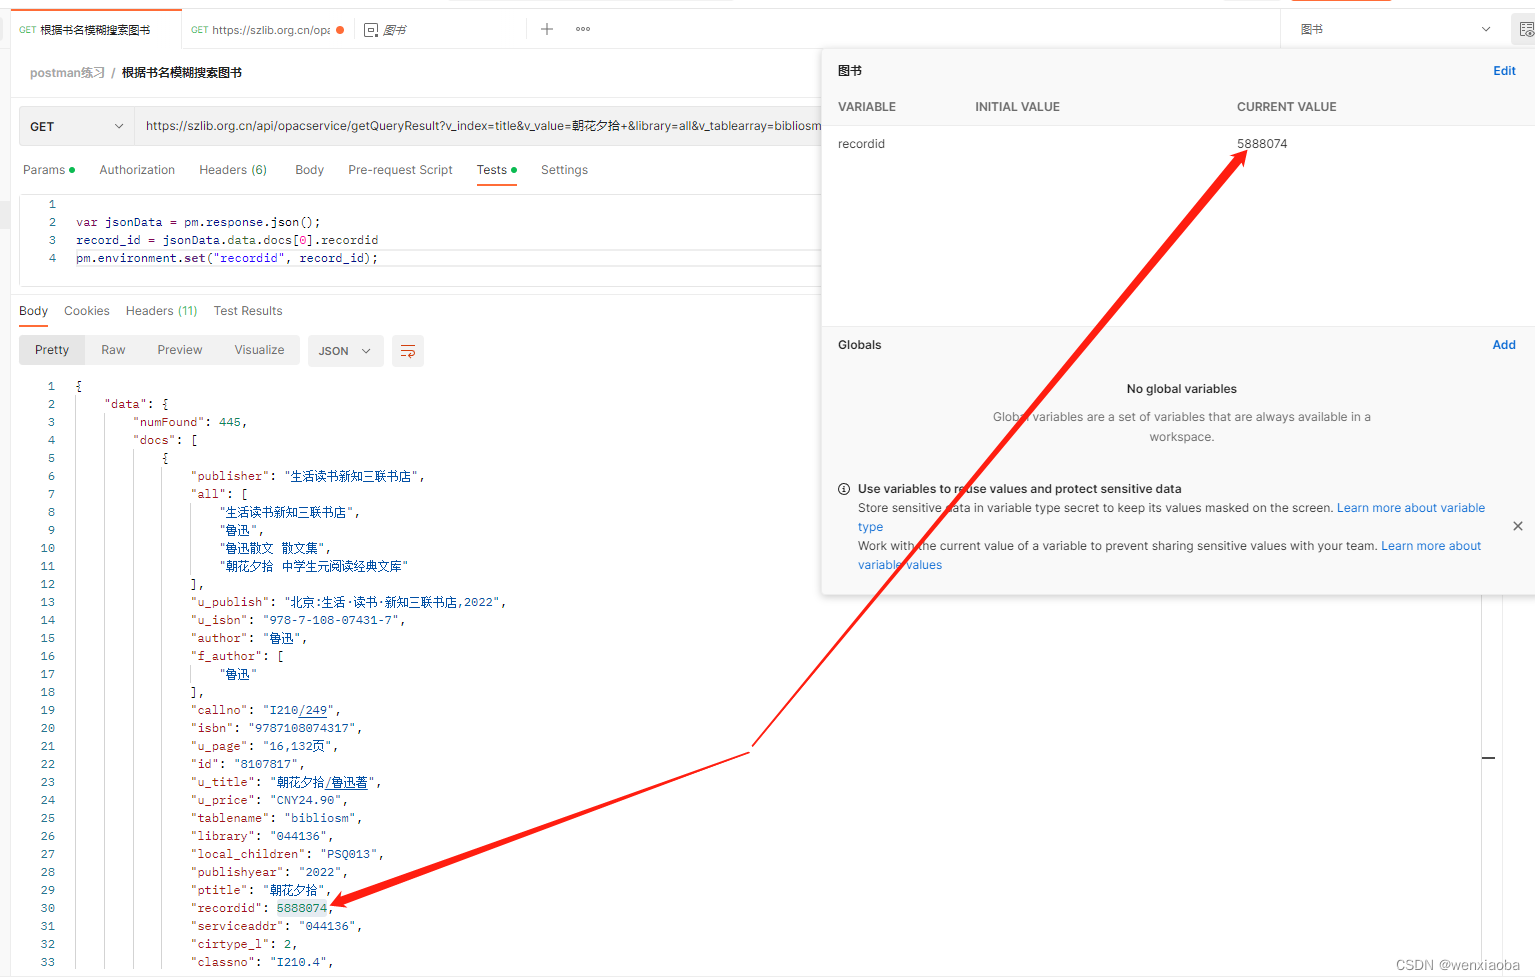
Task: Open the Pre-request Script tab
Action: pos(400,170)
